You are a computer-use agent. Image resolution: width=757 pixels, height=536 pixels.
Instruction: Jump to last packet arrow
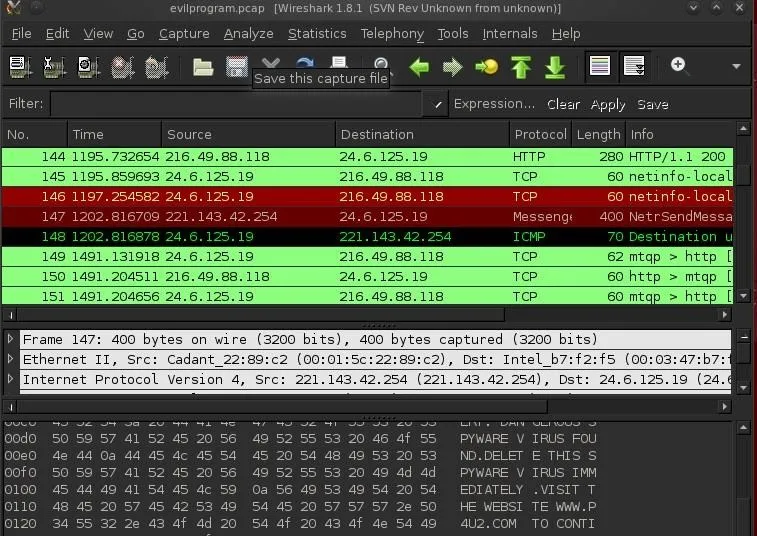[x=555, y=67]
